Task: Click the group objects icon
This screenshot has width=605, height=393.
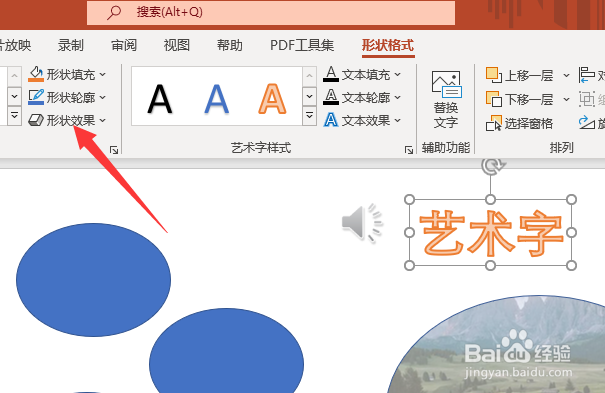Action: point(586,99)
